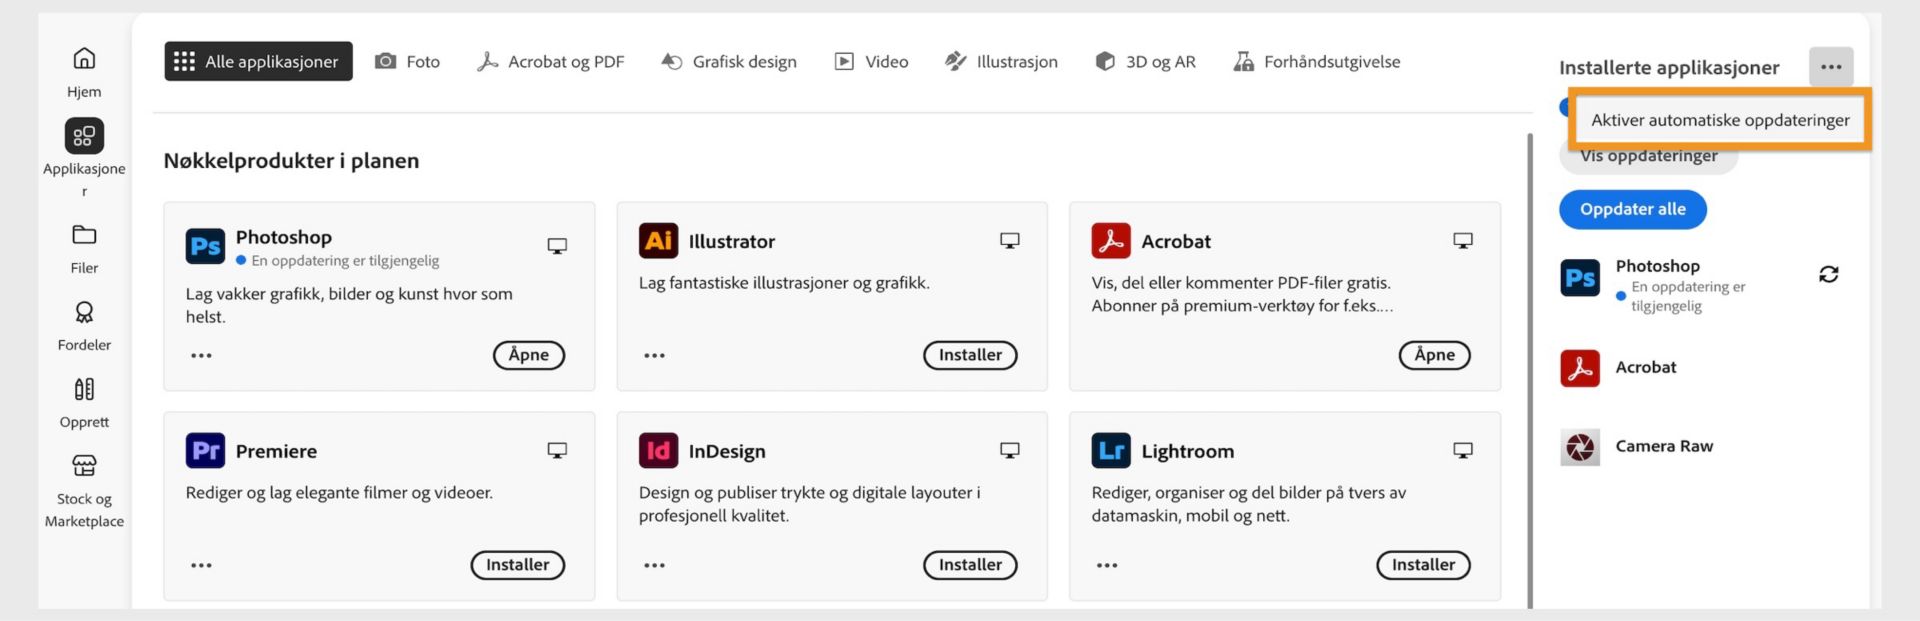The width and height of the screenshot is (1920, 621).
Task: Choose Aktiver automatiske oppdateringer
Action: (1720, 120)
